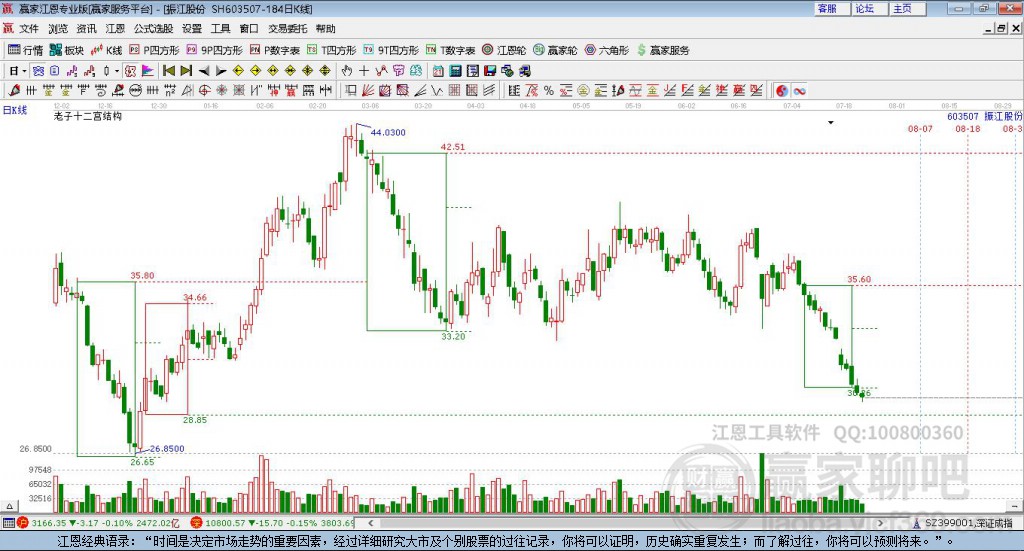The width and height of the screenshot is (1024, 551).
Task: Select the red pencil drawing tool
Action: coord(14,91)
